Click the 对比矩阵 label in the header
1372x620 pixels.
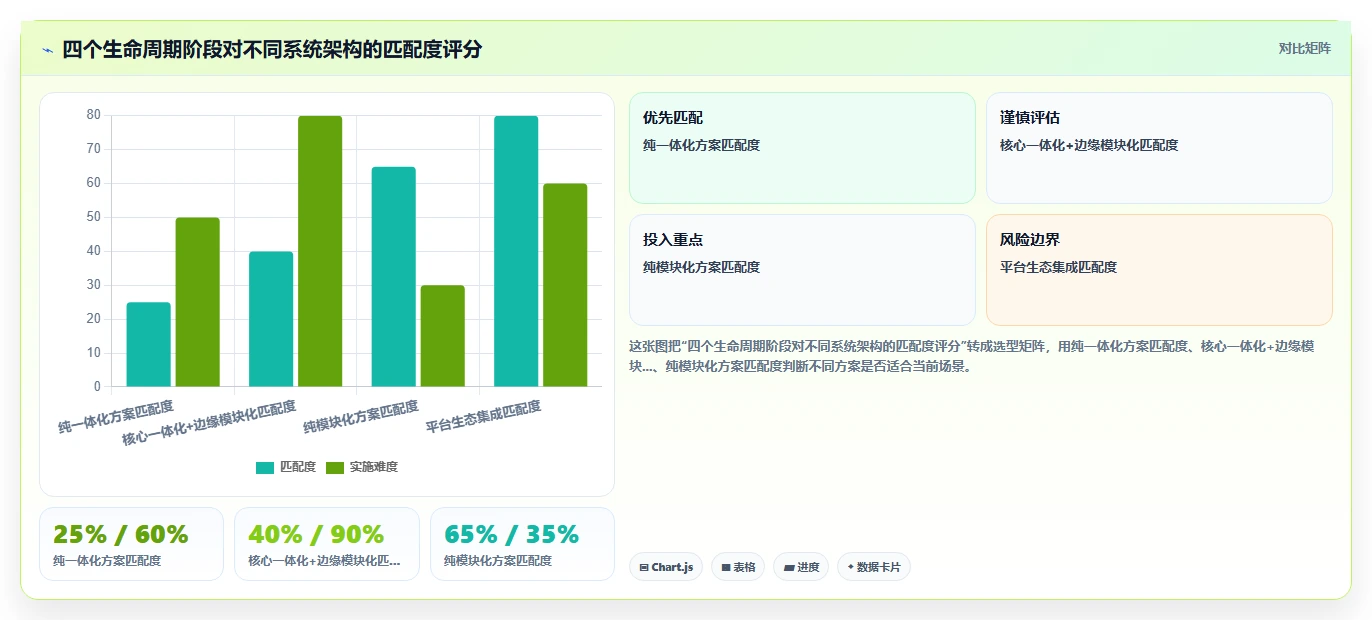point(1305,48)
